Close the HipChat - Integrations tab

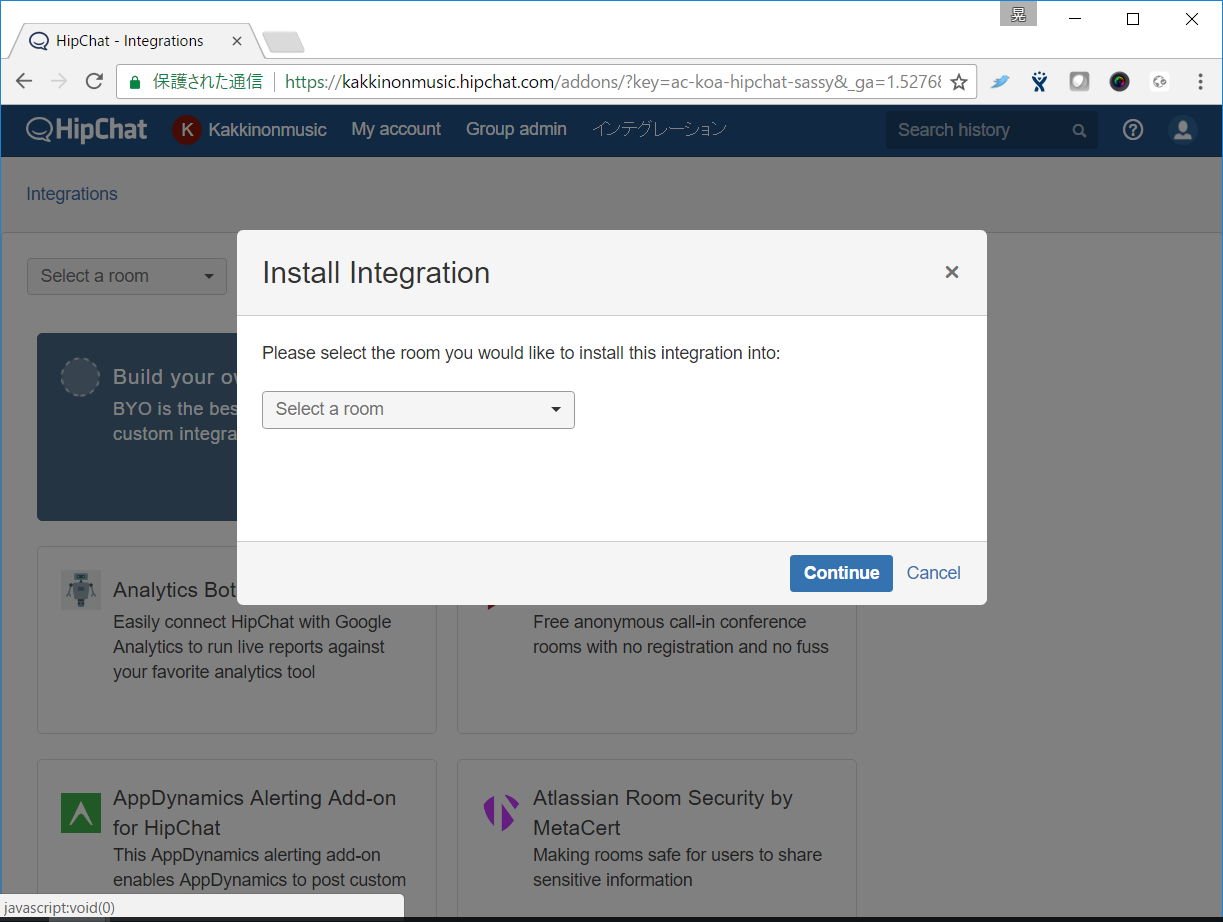point(237,41)
